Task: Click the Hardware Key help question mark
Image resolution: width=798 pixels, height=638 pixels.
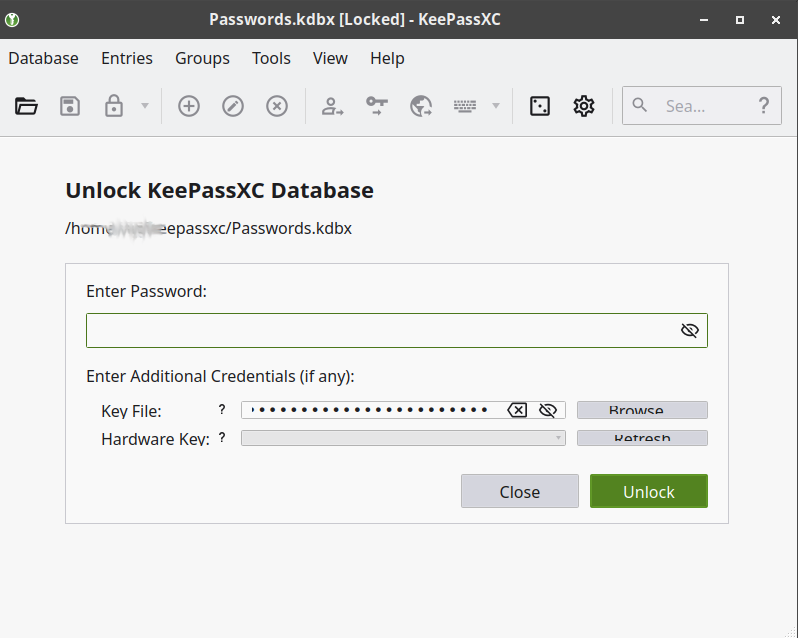Action: click(222, 438)
